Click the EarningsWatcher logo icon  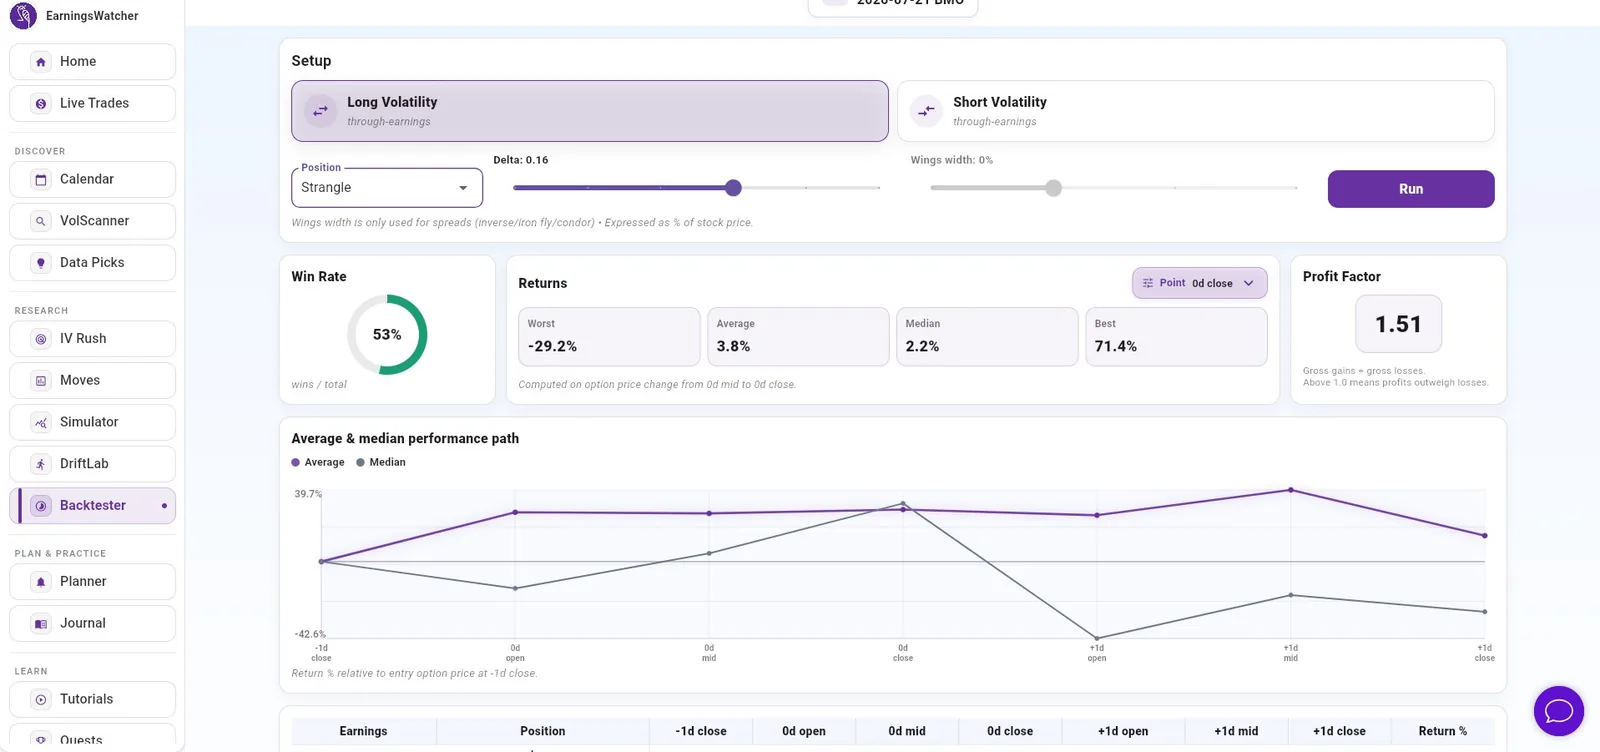pos(23,16)
